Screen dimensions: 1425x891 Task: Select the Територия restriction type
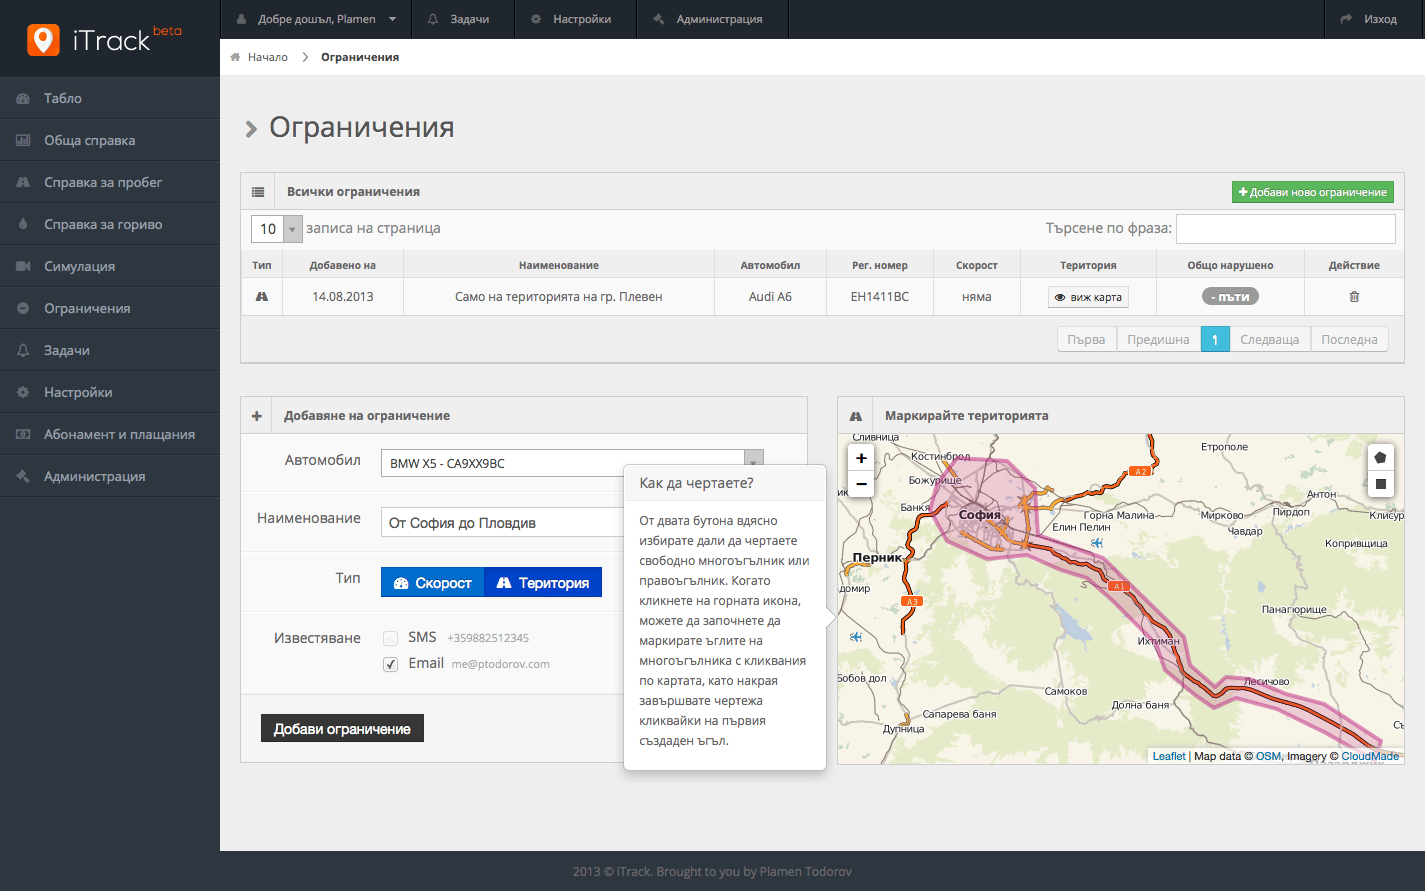543,582
